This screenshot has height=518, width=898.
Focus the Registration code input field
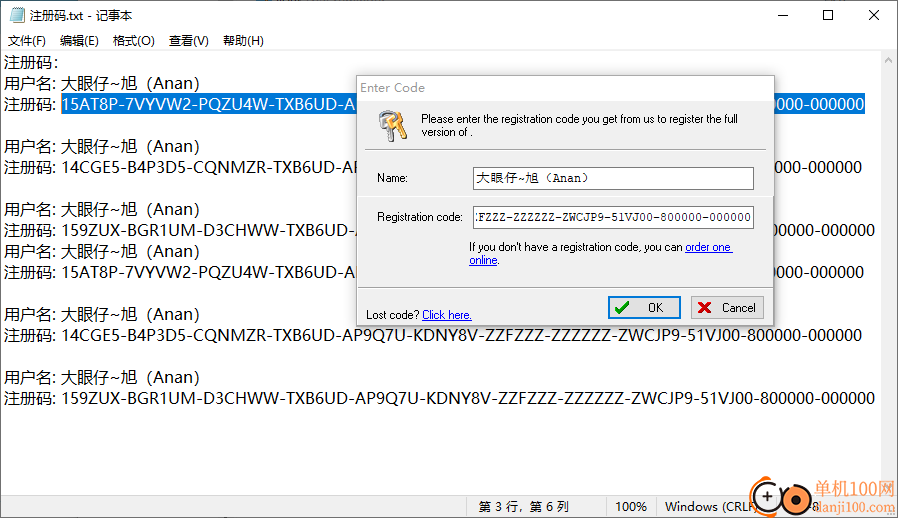point(613,217)
